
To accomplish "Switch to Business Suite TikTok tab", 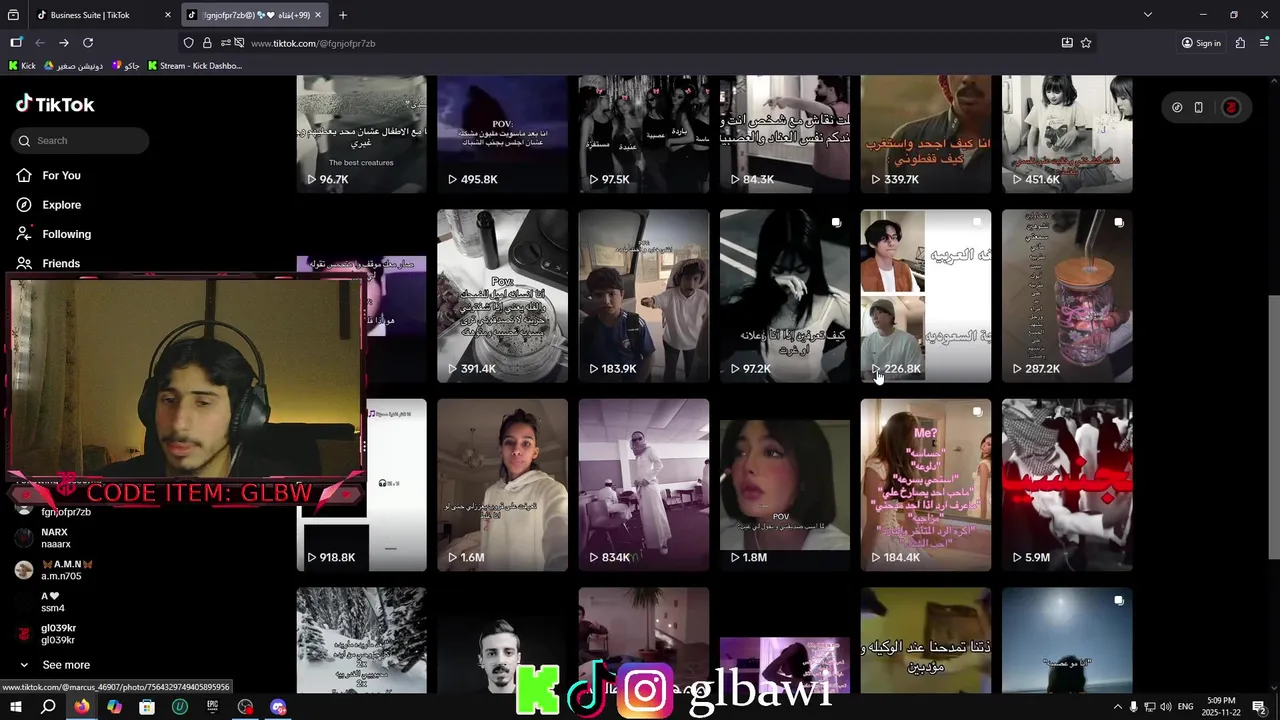I will [x=103, y=15].
